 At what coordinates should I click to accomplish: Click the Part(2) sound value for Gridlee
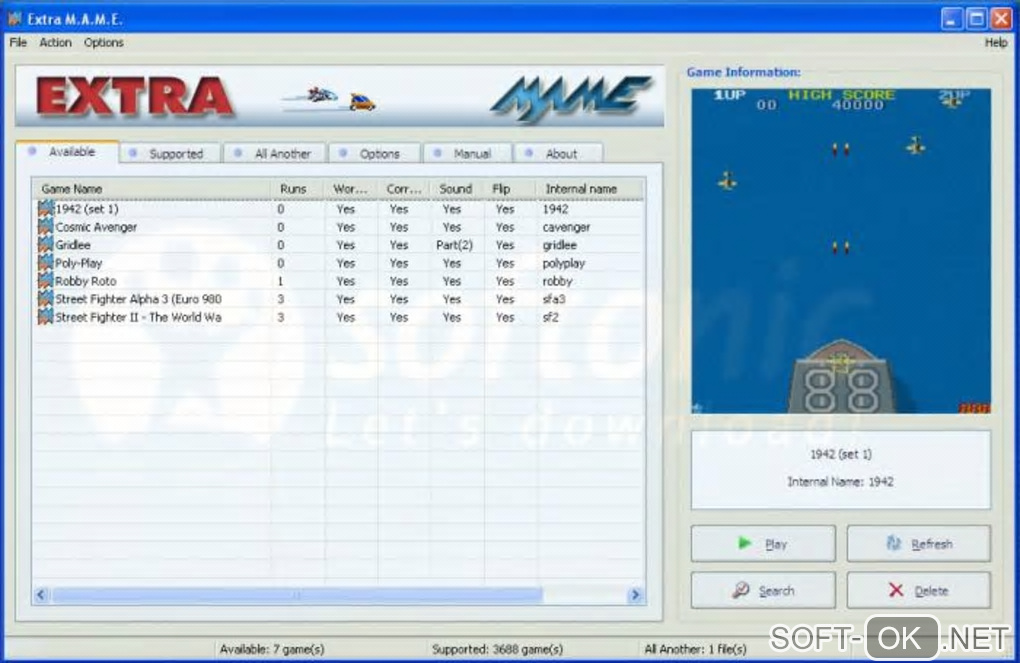(454, 245)
